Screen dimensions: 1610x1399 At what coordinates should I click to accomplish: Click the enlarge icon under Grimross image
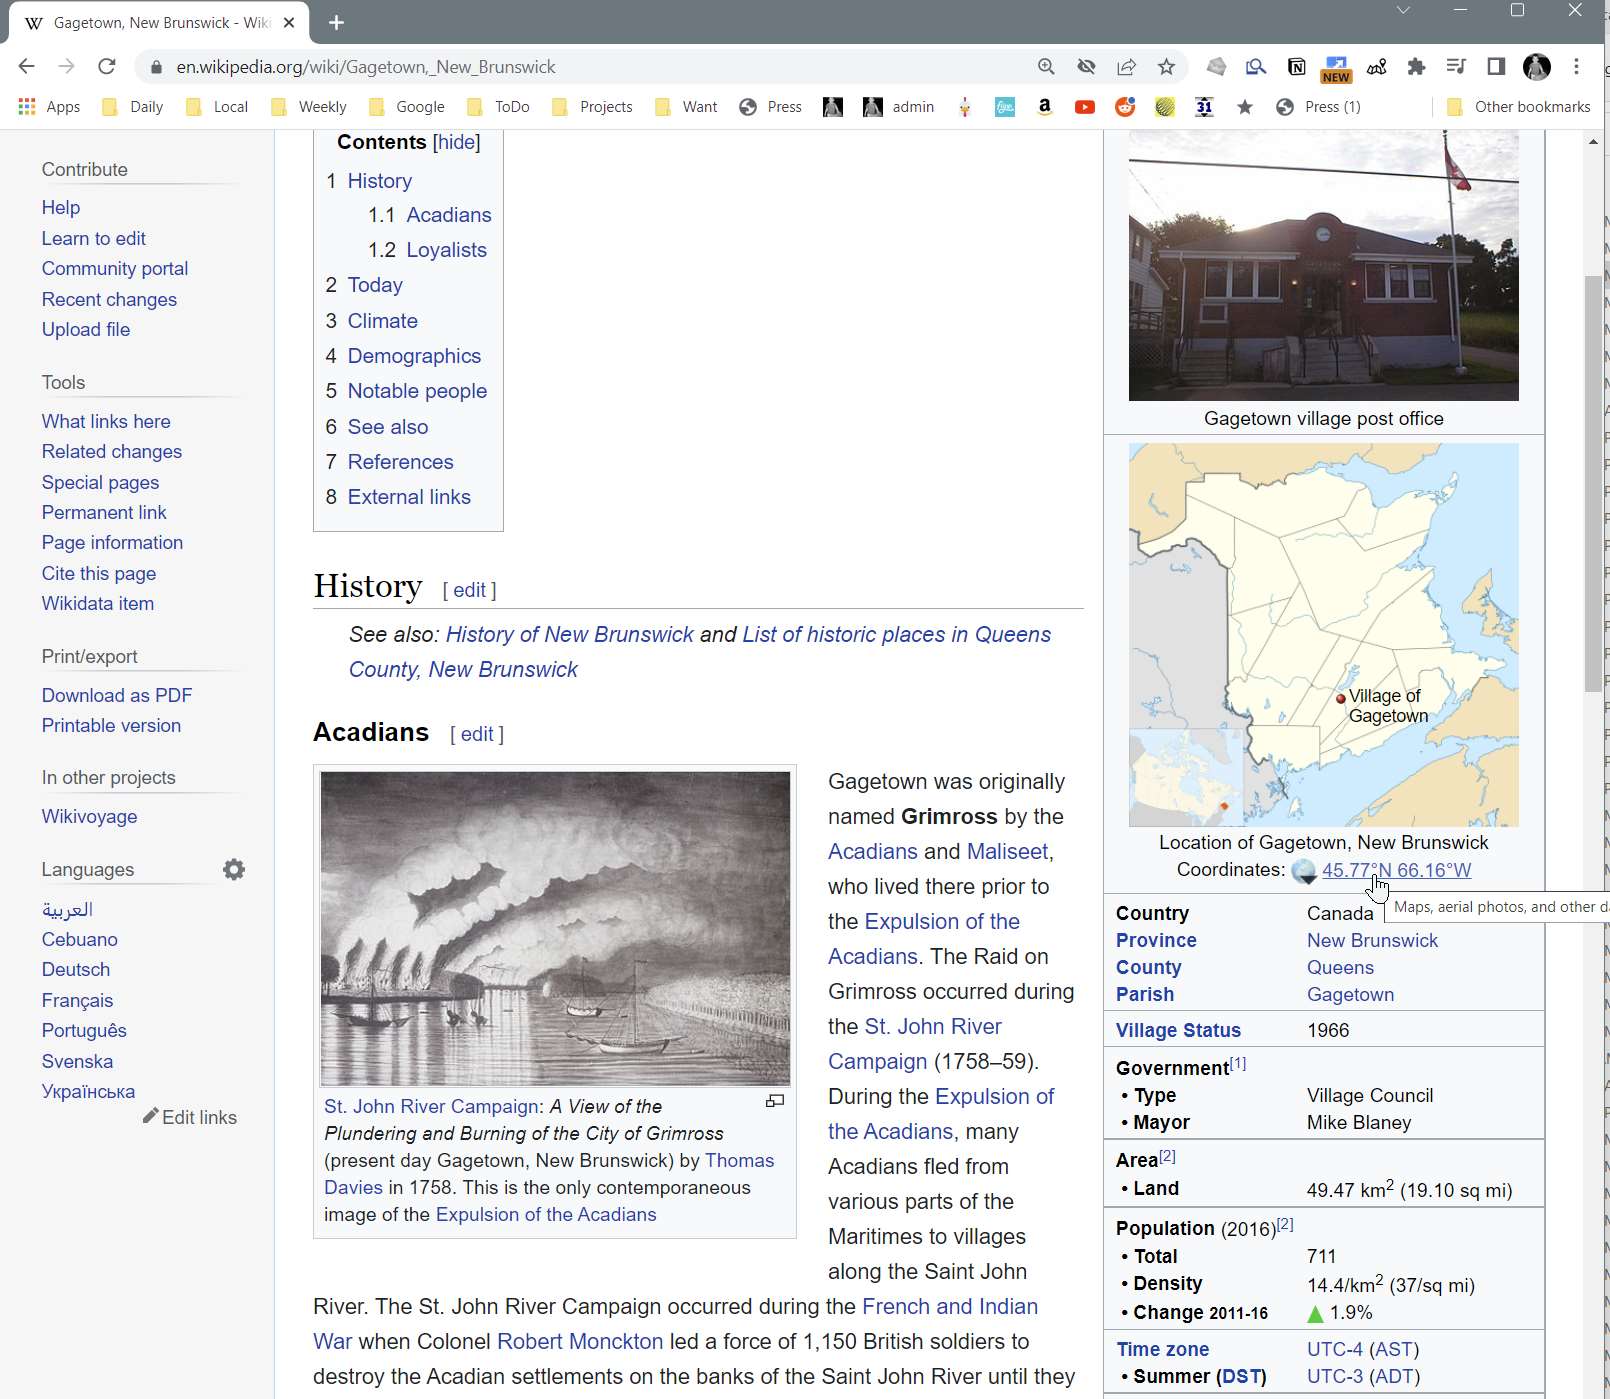point(774,1101)
